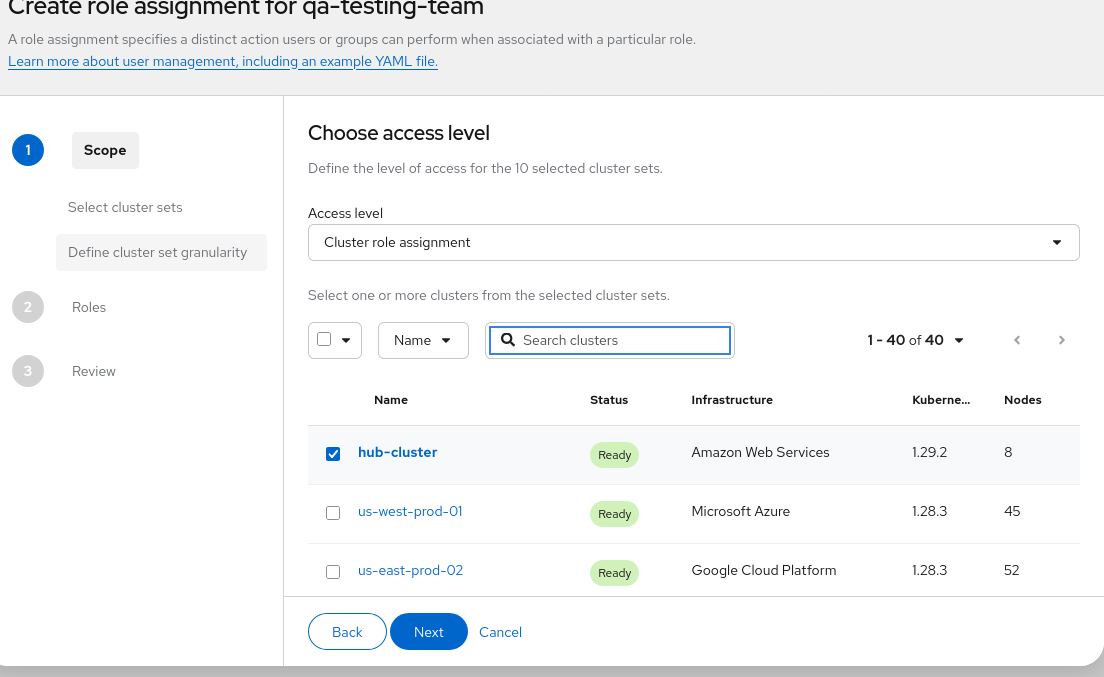Click step 2 Roles circle icon

coord(28,307)
